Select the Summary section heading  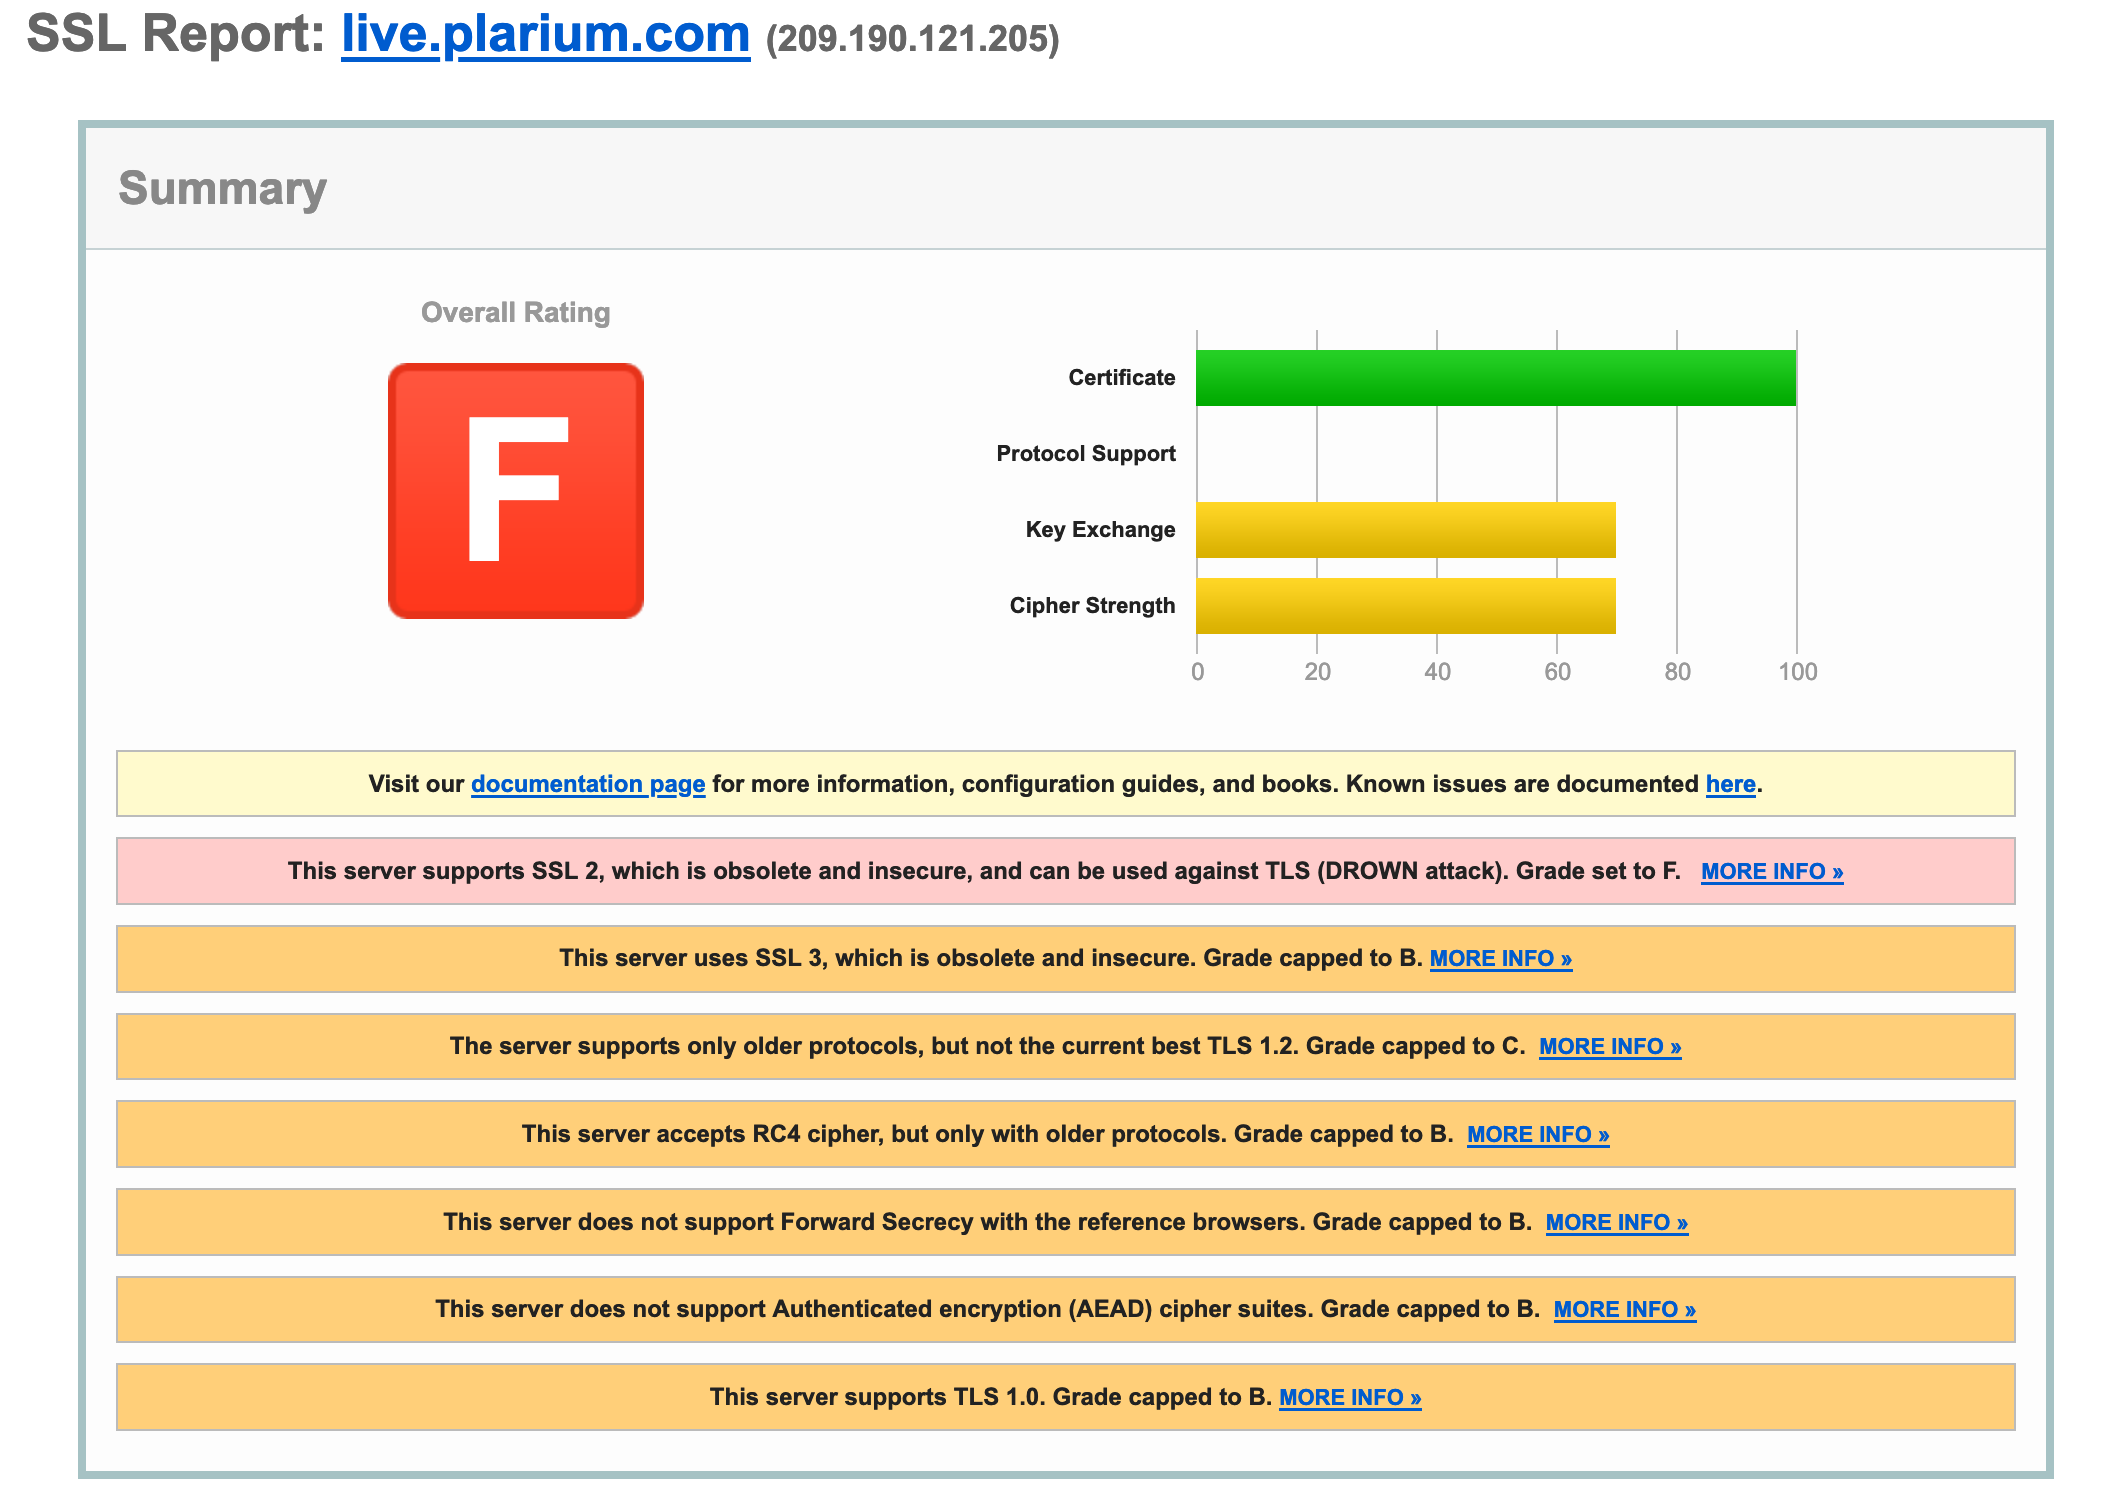point(222,189)
